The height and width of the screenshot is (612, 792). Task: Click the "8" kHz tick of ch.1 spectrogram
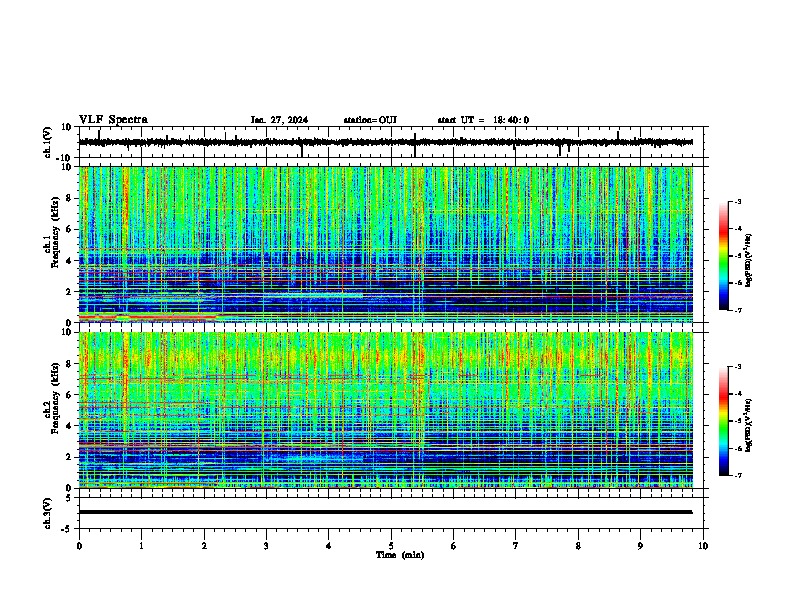click(69, 198)
